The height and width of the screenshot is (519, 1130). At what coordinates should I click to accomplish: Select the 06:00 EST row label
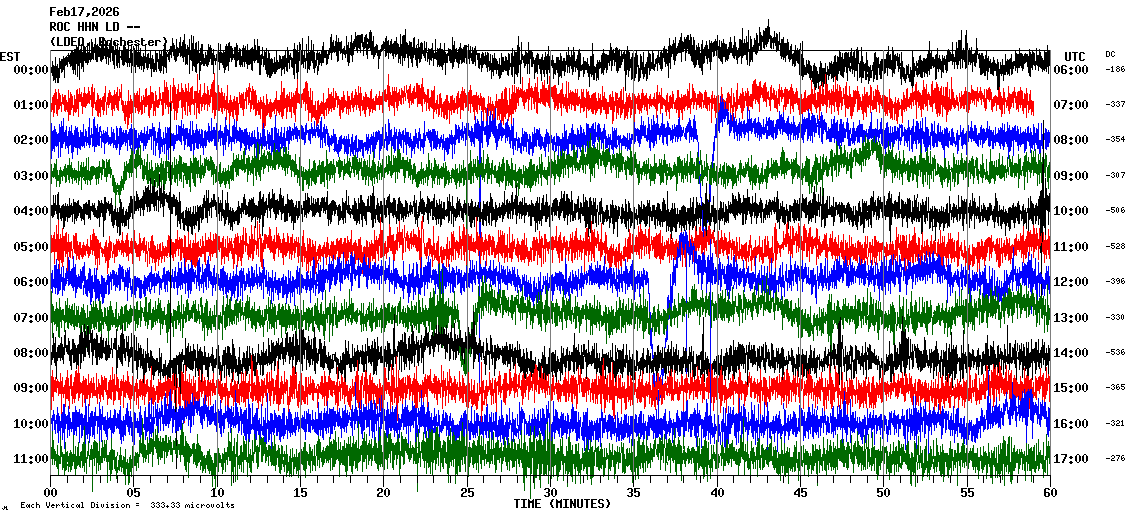point(31,282)
